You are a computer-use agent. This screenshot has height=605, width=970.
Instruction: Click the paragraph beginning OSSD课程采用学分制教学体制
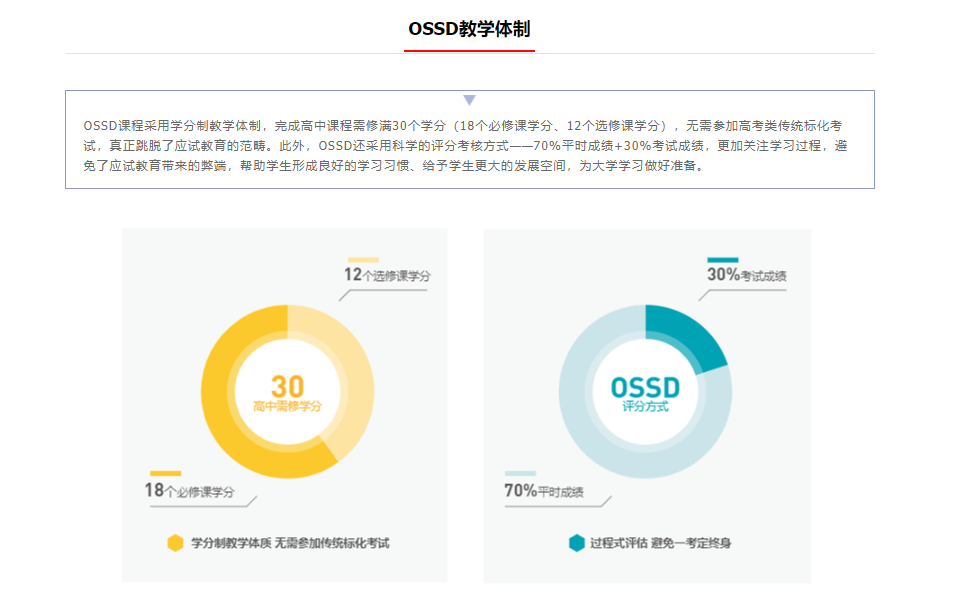(x=465, y=145)
